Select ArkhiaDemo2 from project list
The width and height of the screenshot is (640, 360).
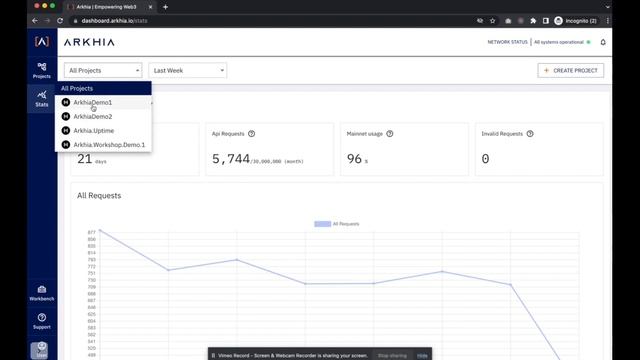click(103, 116)
